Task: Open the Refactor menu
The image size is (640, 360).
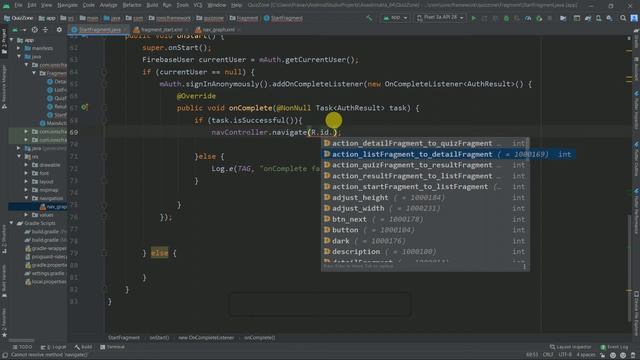Action: 132,5
